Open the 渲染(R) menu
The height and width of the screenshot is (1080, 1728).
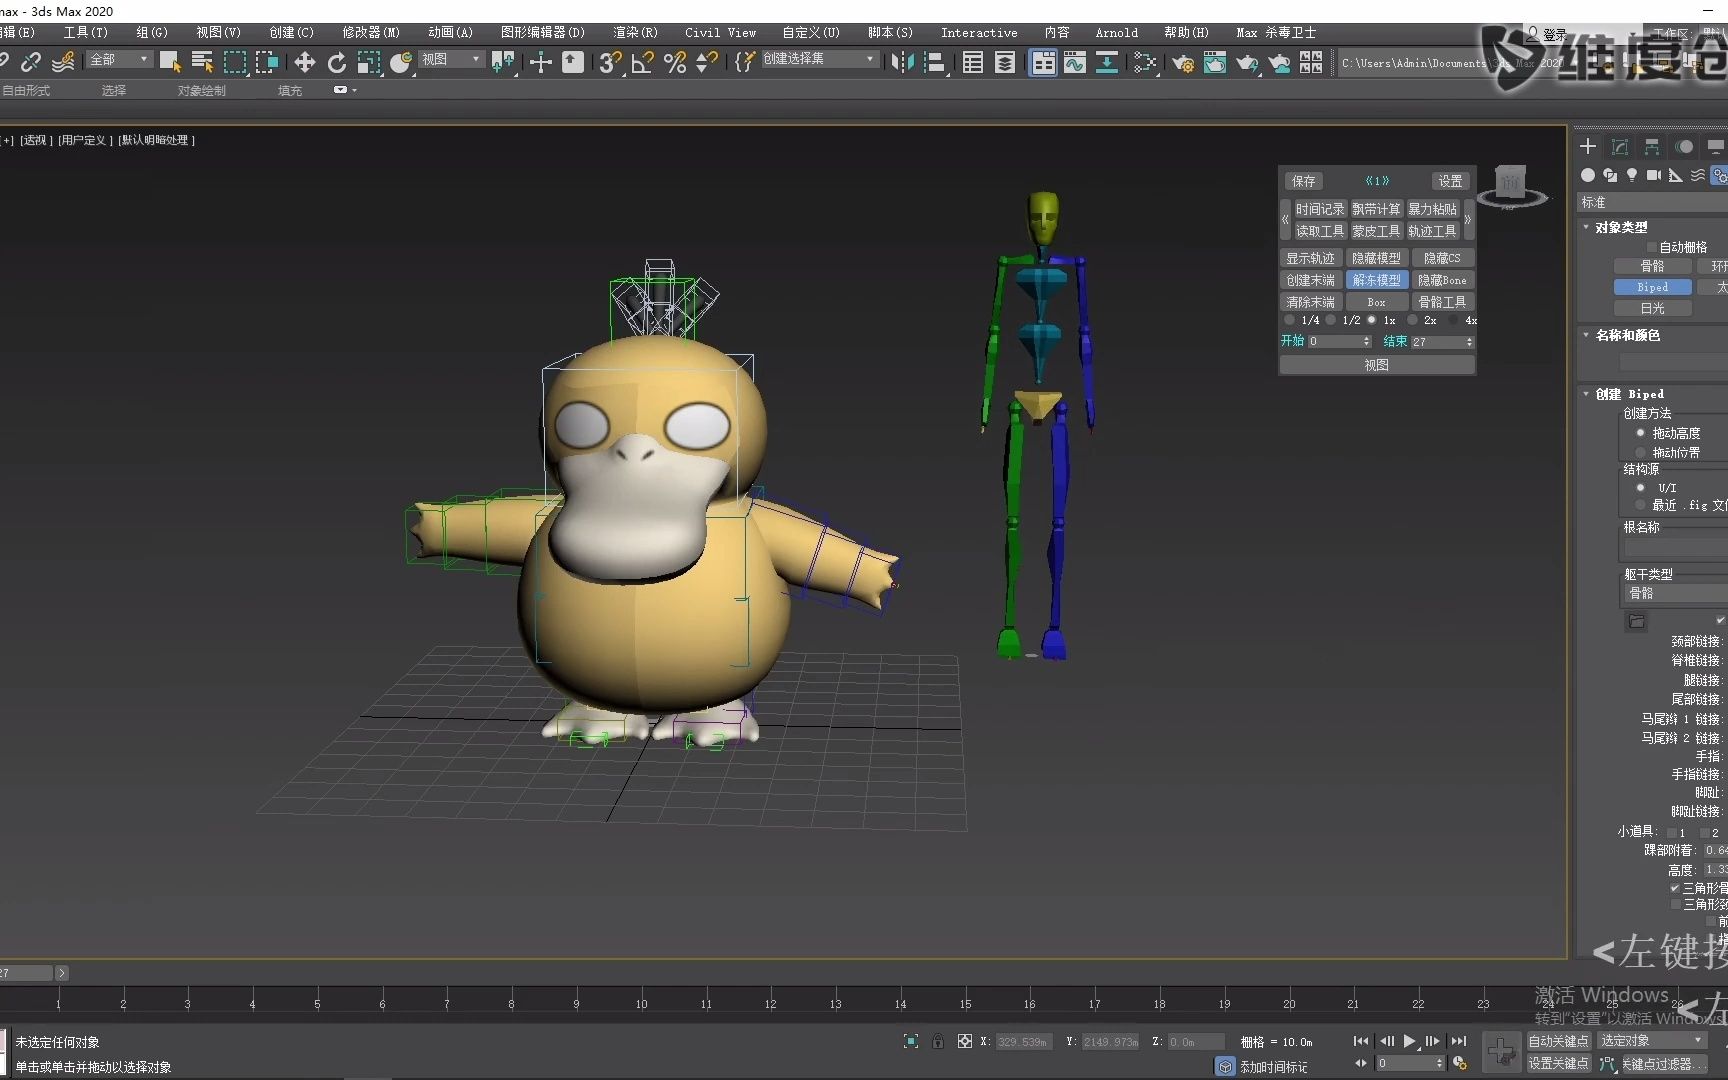click(635, 32)
